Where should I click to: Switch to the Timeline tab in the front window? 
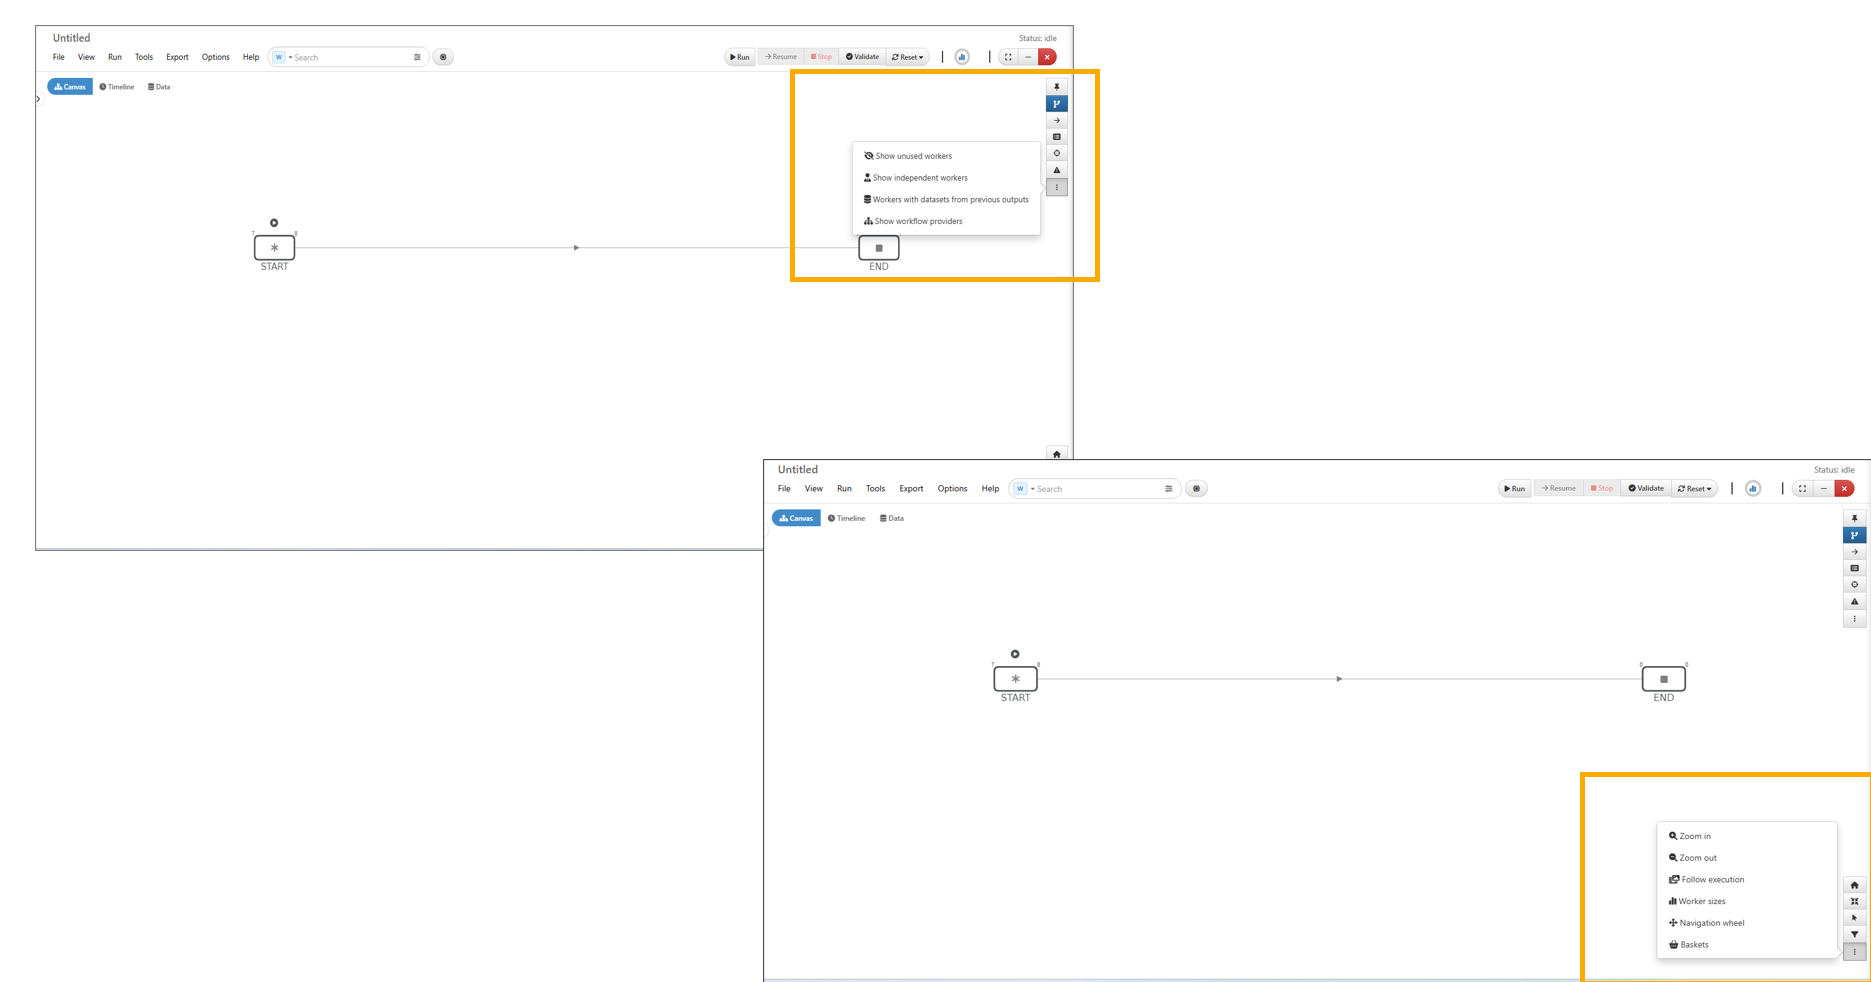click(846, 519)
